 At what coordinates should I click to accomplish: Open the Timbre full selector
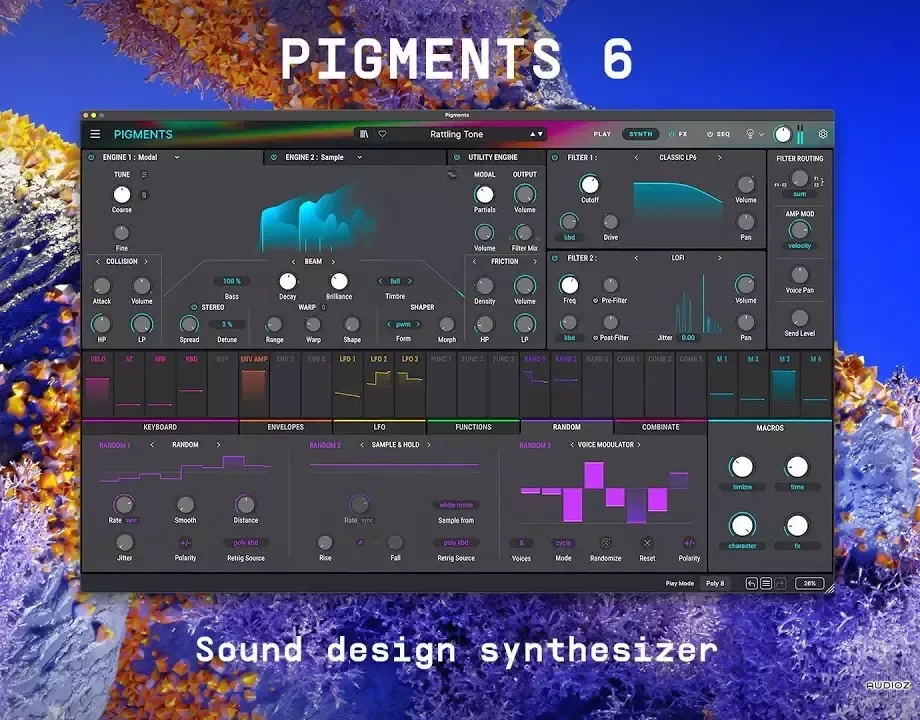pos(395,281)
